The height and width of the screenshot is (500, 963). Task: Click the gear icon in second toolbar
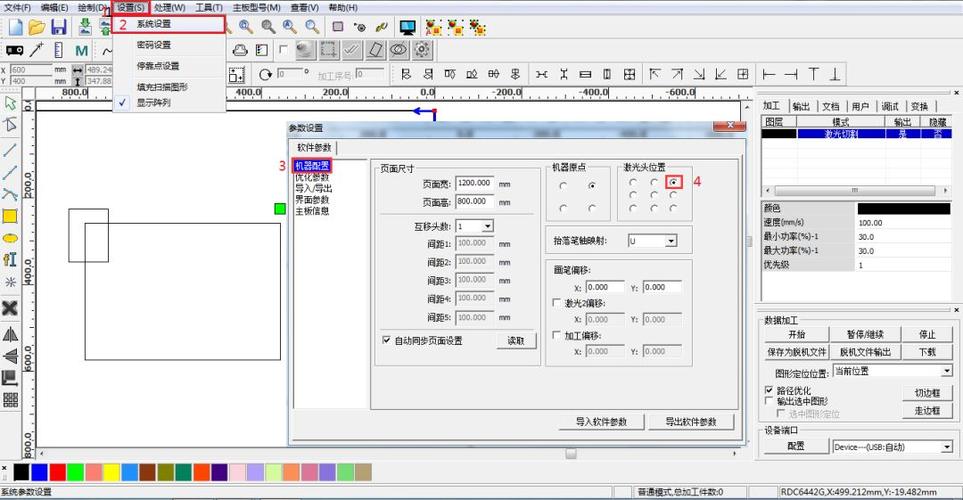click(422, 50)
